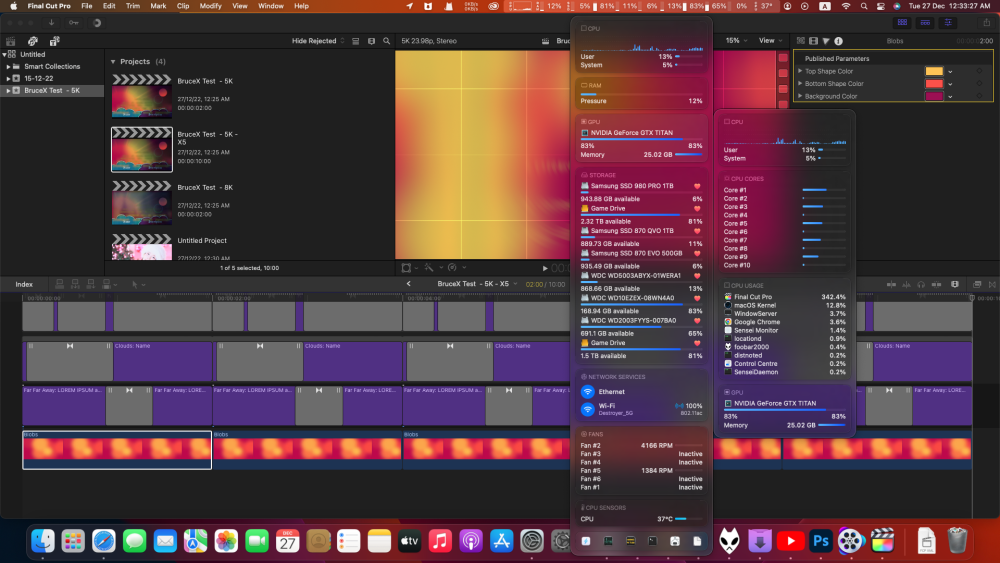Image resolution: width=1000 pixels, height=563 pixels.
Task: Open Final Cut Pro in the Dock
Action: (883, 541)
